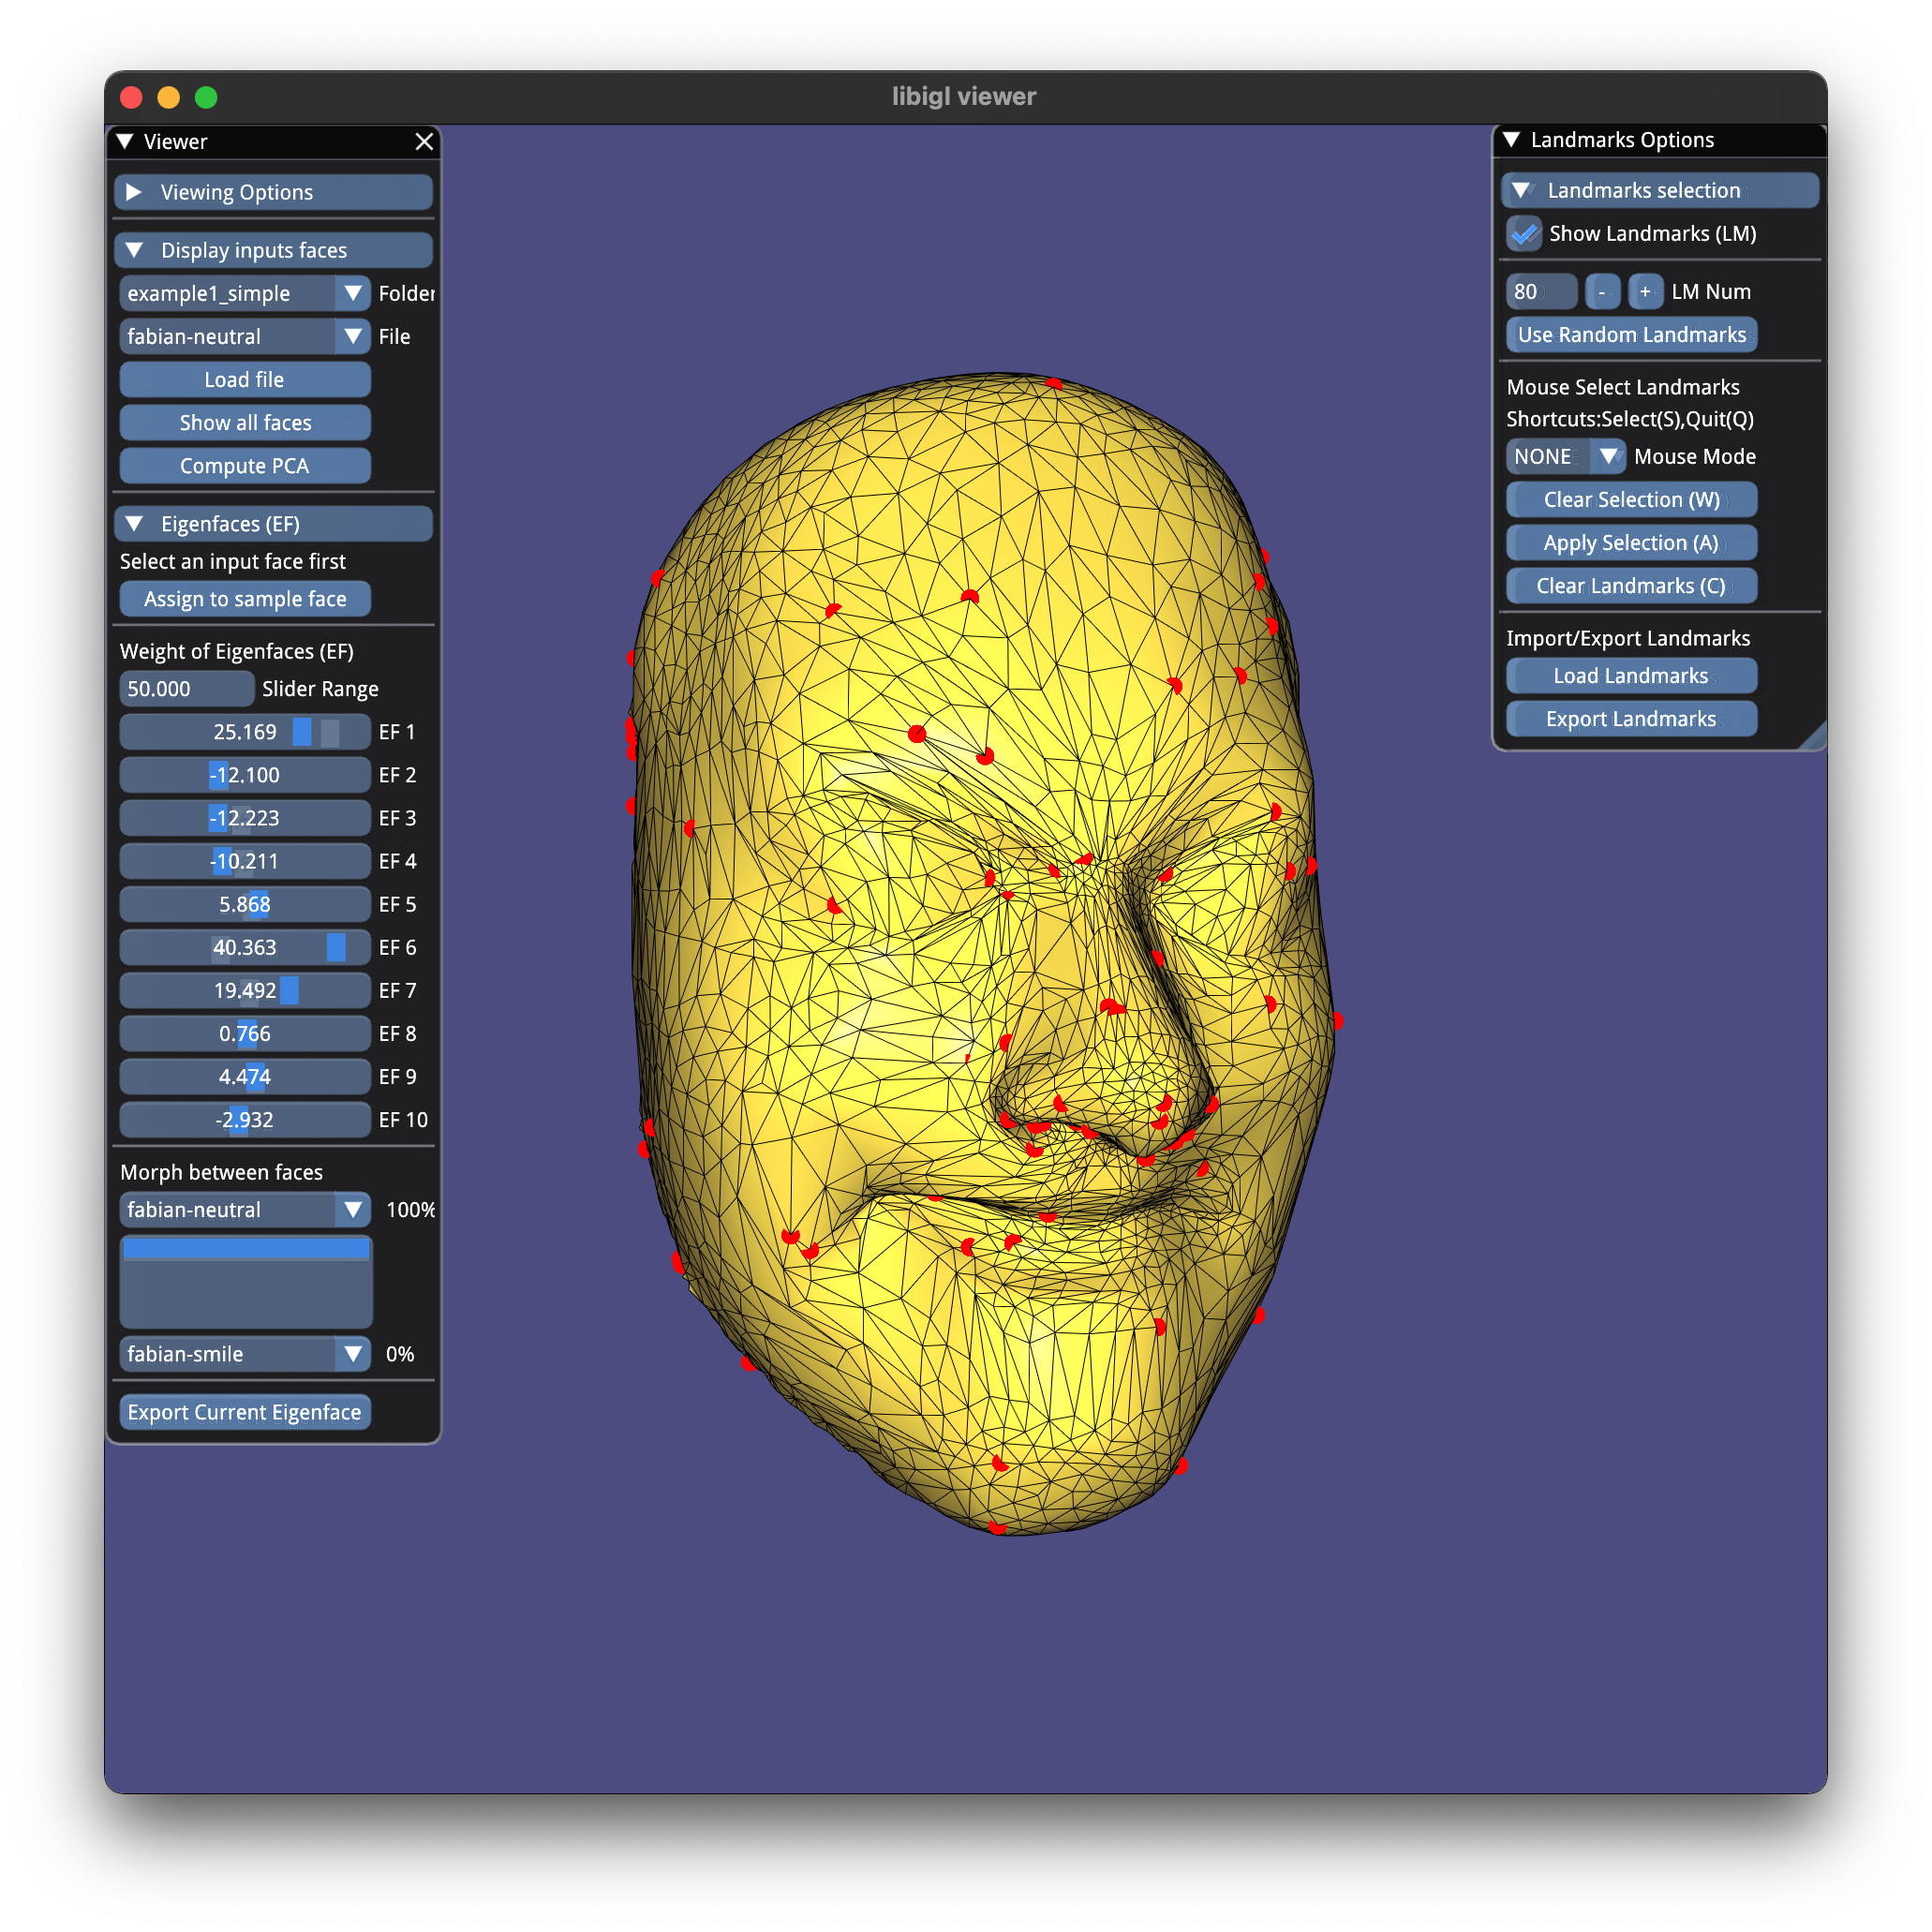Click the minus button to decrease LM Num
This screenshot has width=1932, height=1932.
coord(1601,292)
